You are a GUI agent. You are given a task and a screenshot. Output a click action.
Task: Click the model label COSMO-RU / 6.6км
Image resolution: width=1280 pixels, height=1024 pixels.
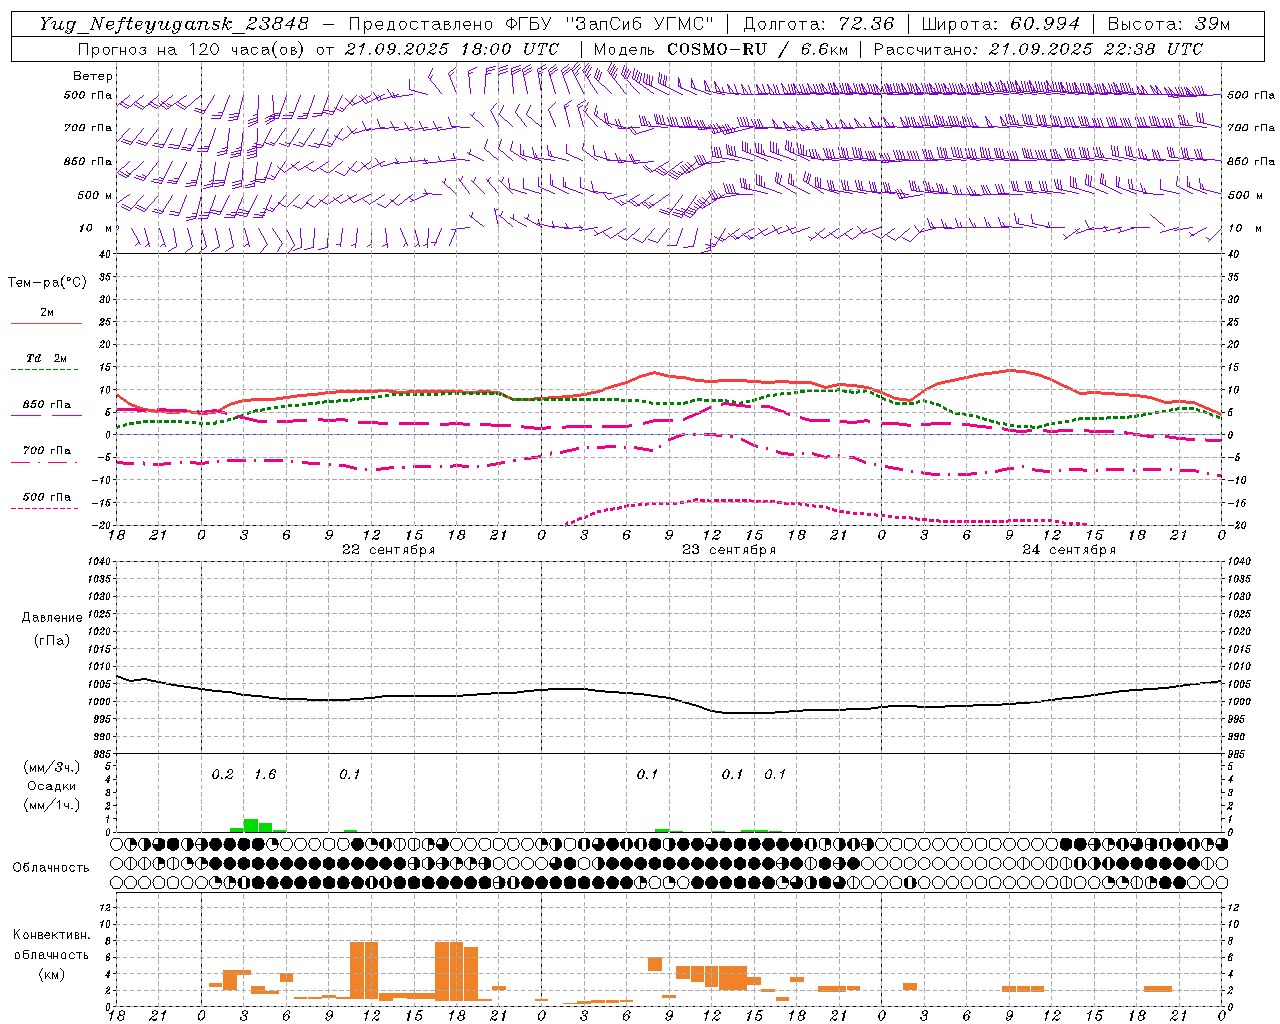click(x=757, y=49)
